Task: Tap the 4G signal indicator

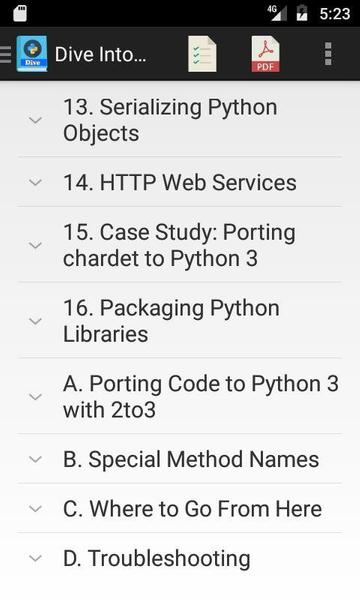Action: click(277, 13)
